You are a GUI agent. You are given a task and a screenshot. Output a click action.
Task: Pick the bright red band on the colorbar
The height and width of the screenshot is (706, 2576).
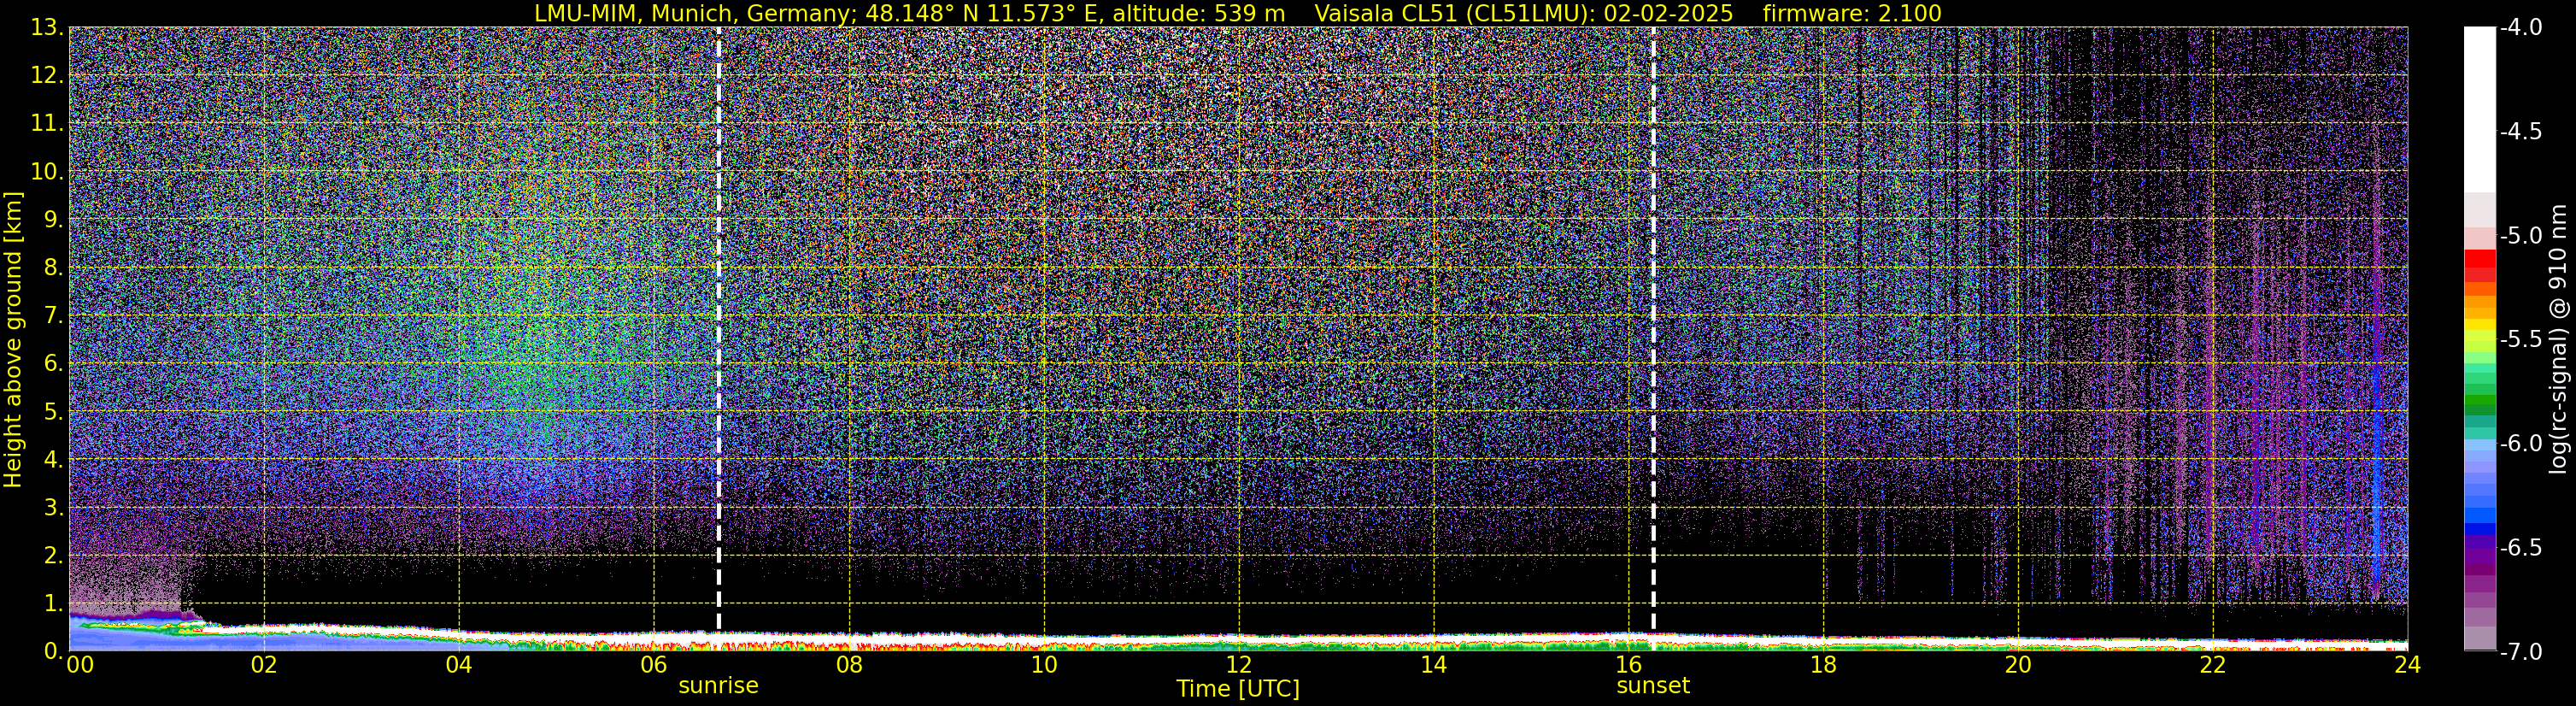point(2479,257)
